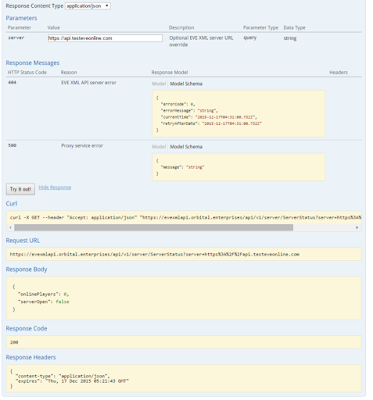Click the server URL input field
This screenshot has width=373, height=400.
(105, 38)
